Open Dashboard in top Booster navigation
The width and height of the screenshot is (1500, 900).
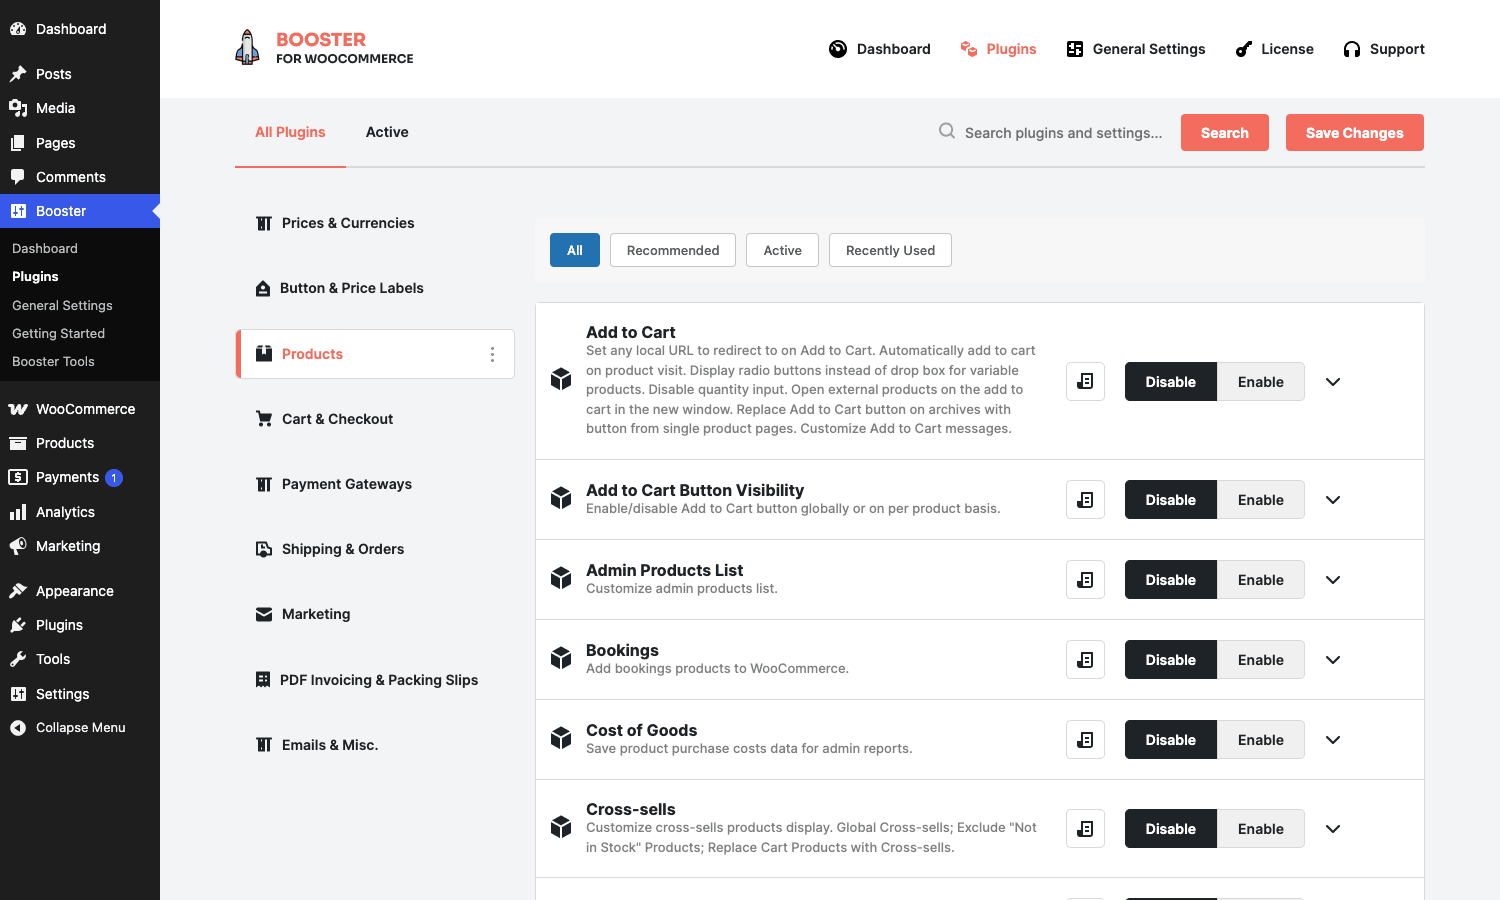(880, 49)
